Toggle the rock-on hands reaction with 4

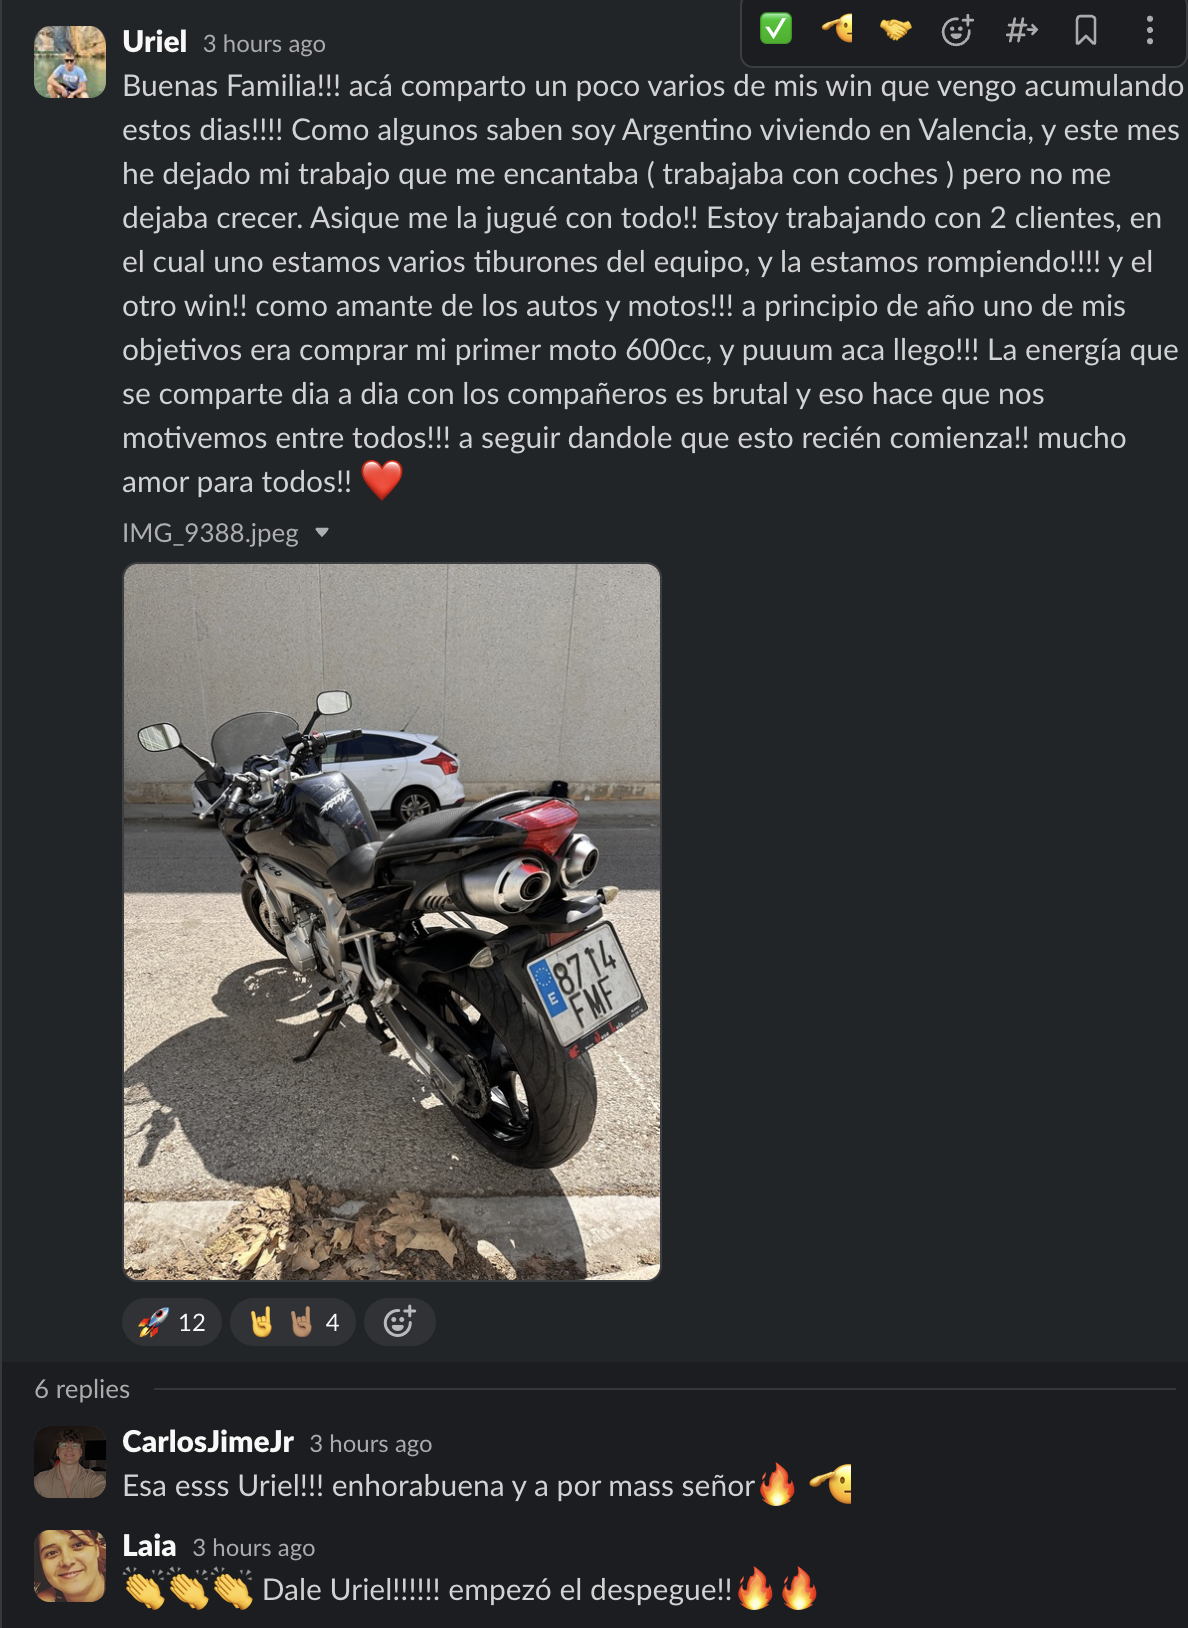click(x=293, y=1322)
